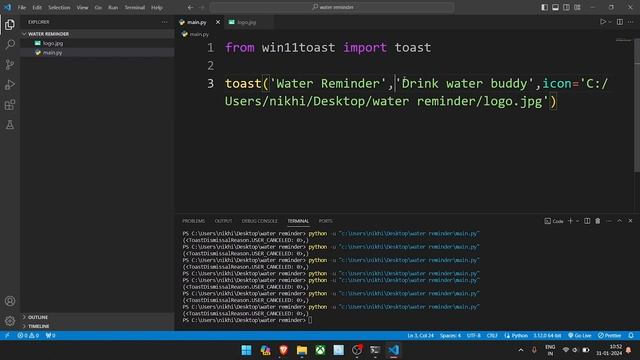
Task: Go forward with the right arrow
Action: (x=202, y=7)
